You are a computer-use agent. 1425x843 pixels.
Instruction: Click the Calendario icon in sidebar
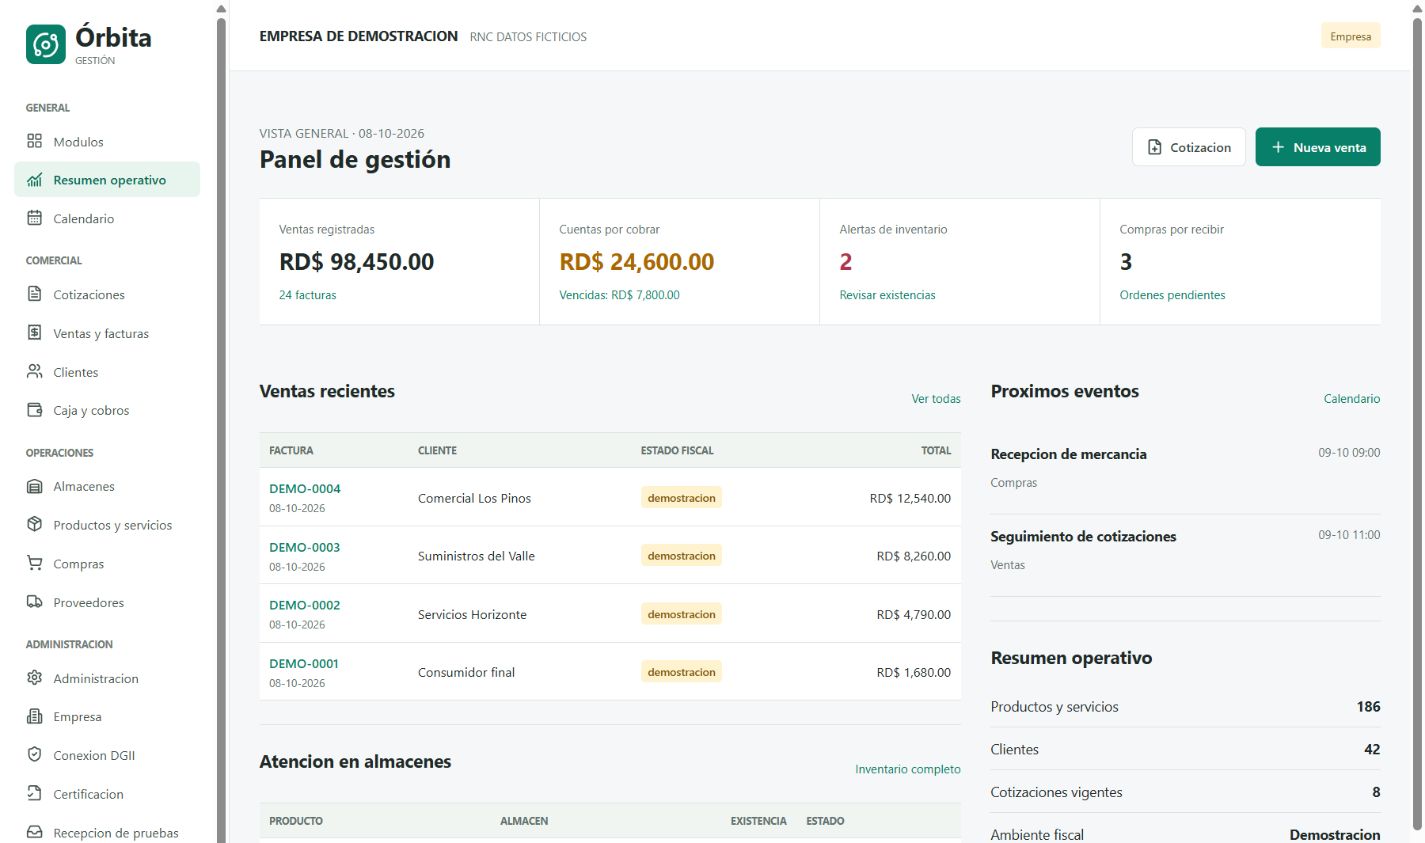(x=34, y=218)
